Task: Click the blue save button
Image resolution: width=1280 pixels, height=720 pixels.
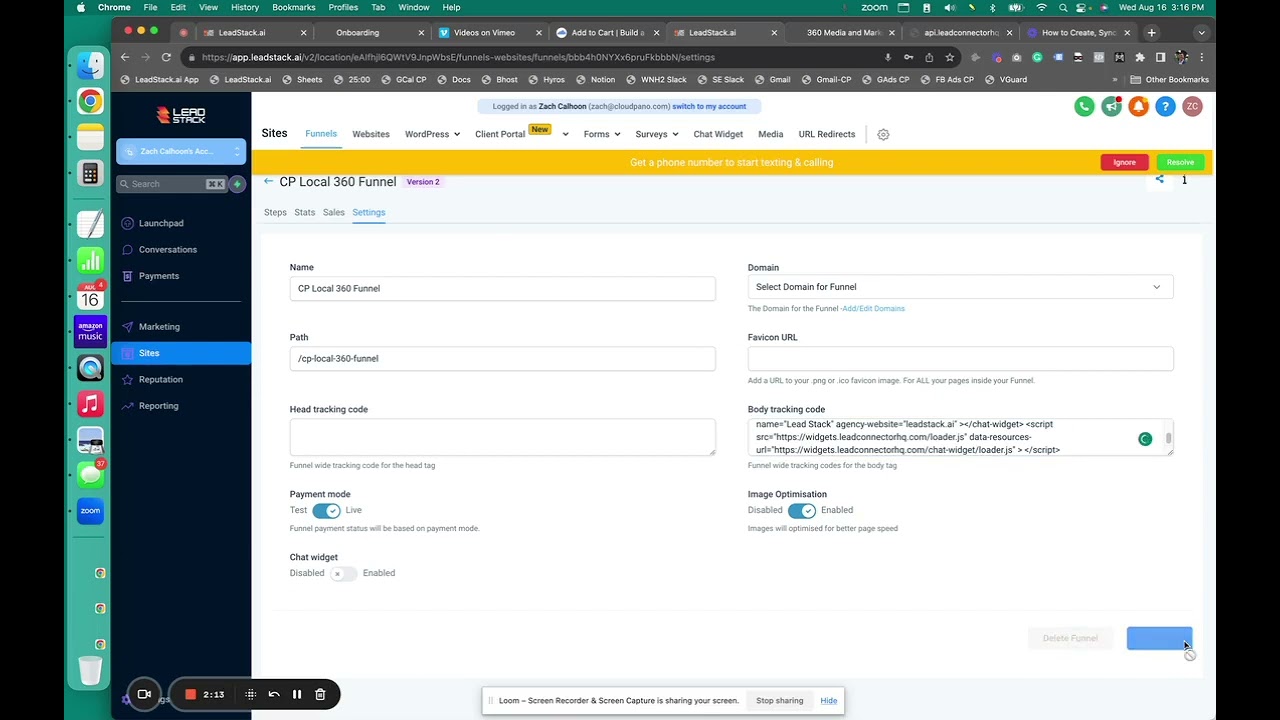Action: tap(1159, 638)
